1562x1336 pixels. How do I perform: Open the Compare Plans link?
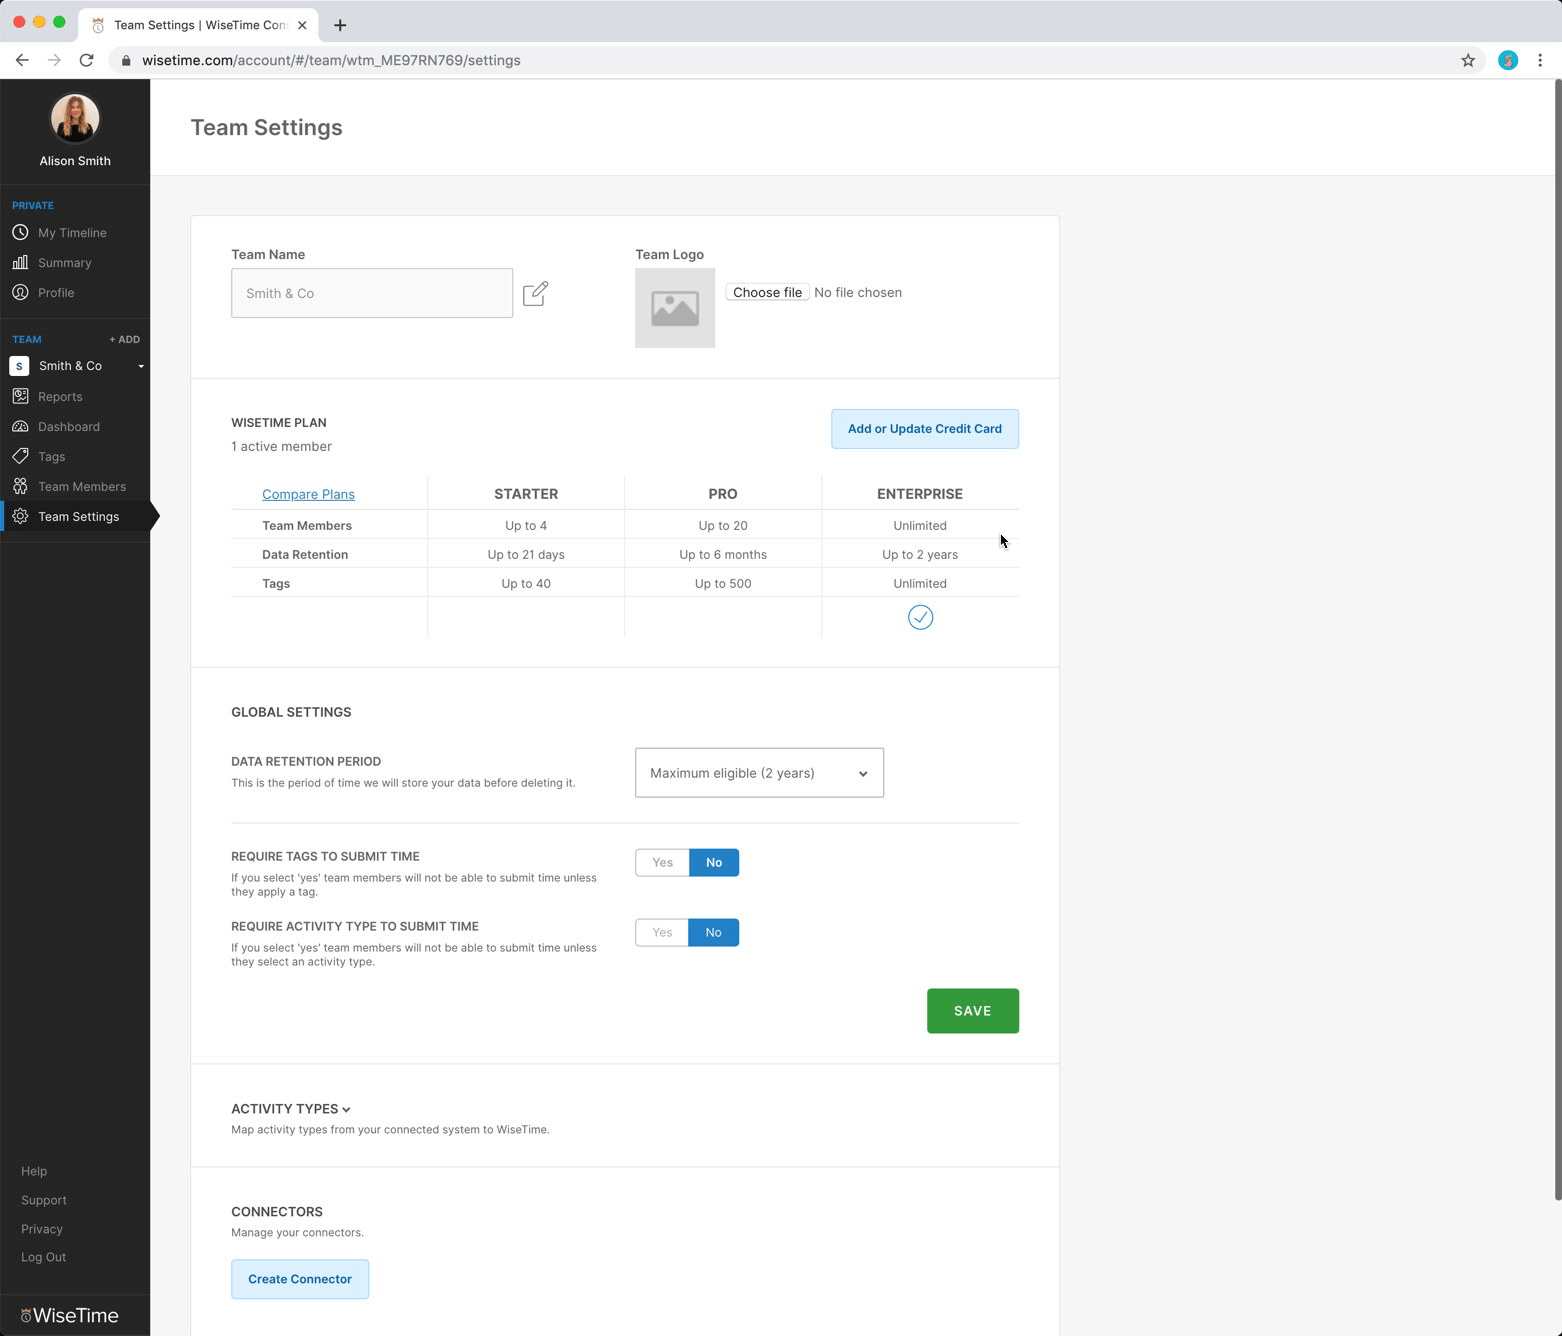pyautogui.click(x=308, y=494)
